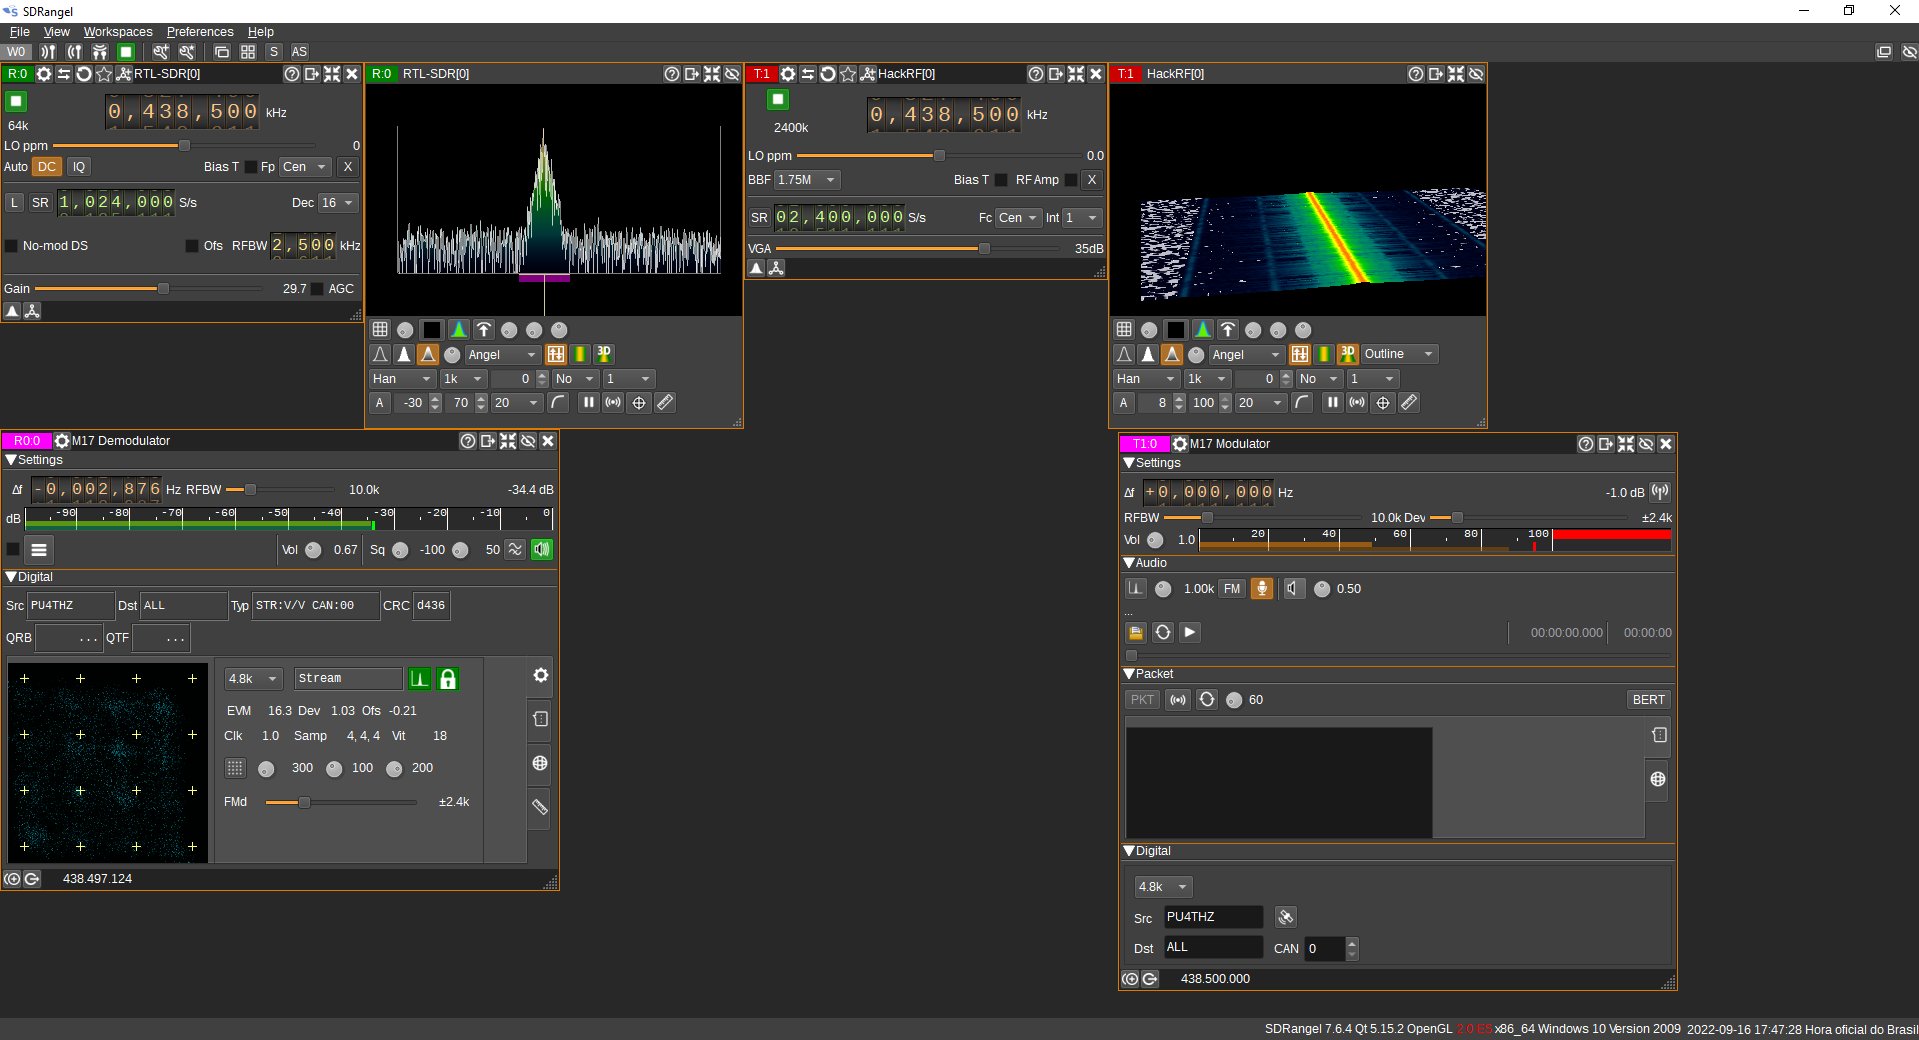
Task: Open the Preferences menu
Action: [200, 32]
